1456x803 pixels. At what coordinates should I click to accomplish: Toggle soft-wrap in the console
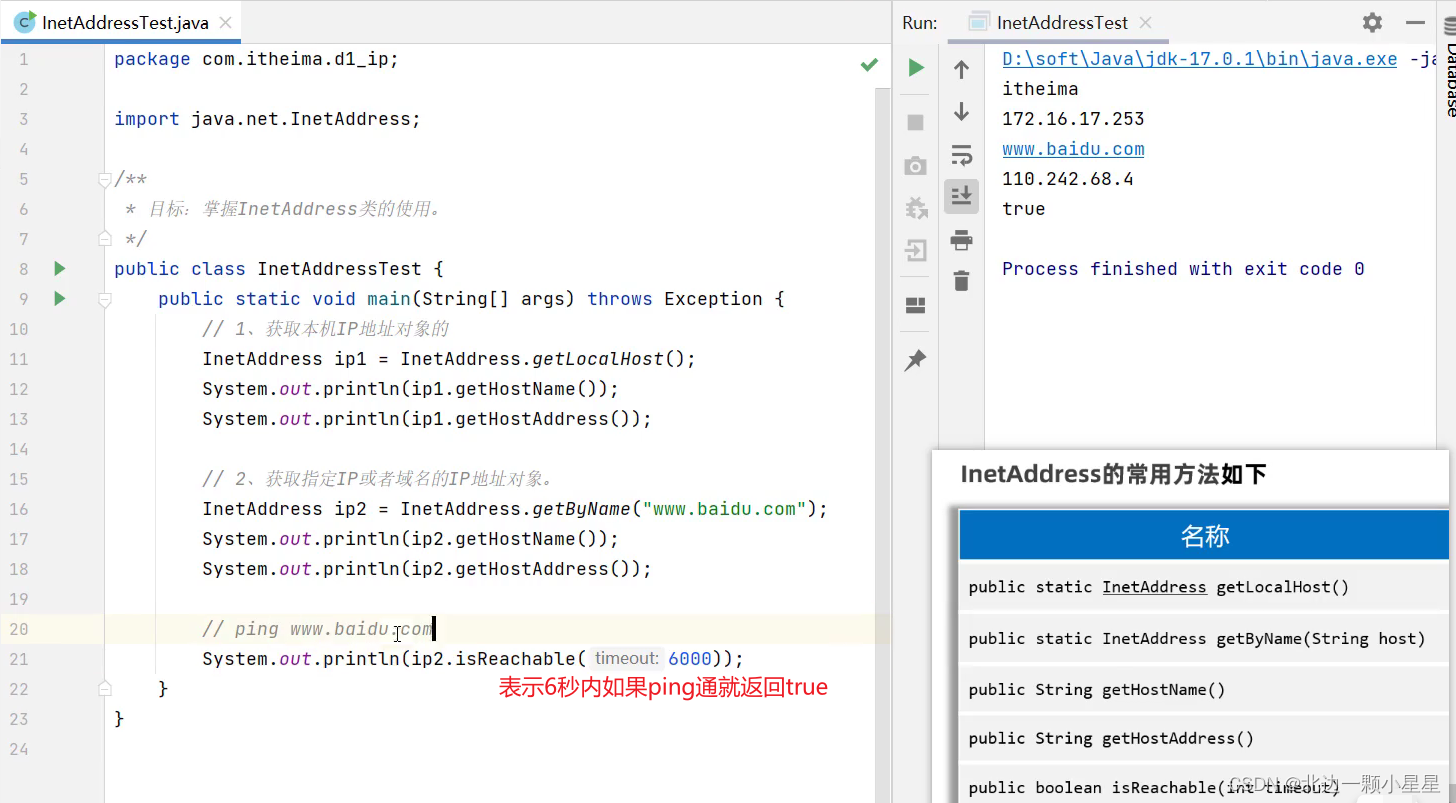pyautogui.click(x=961, y=155)
